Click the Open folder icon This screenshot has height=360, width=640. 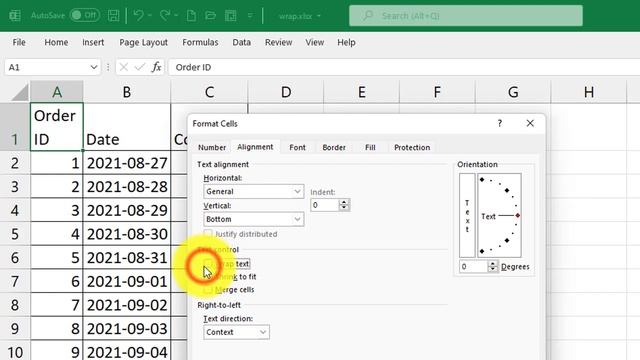[x=210, y=16]
